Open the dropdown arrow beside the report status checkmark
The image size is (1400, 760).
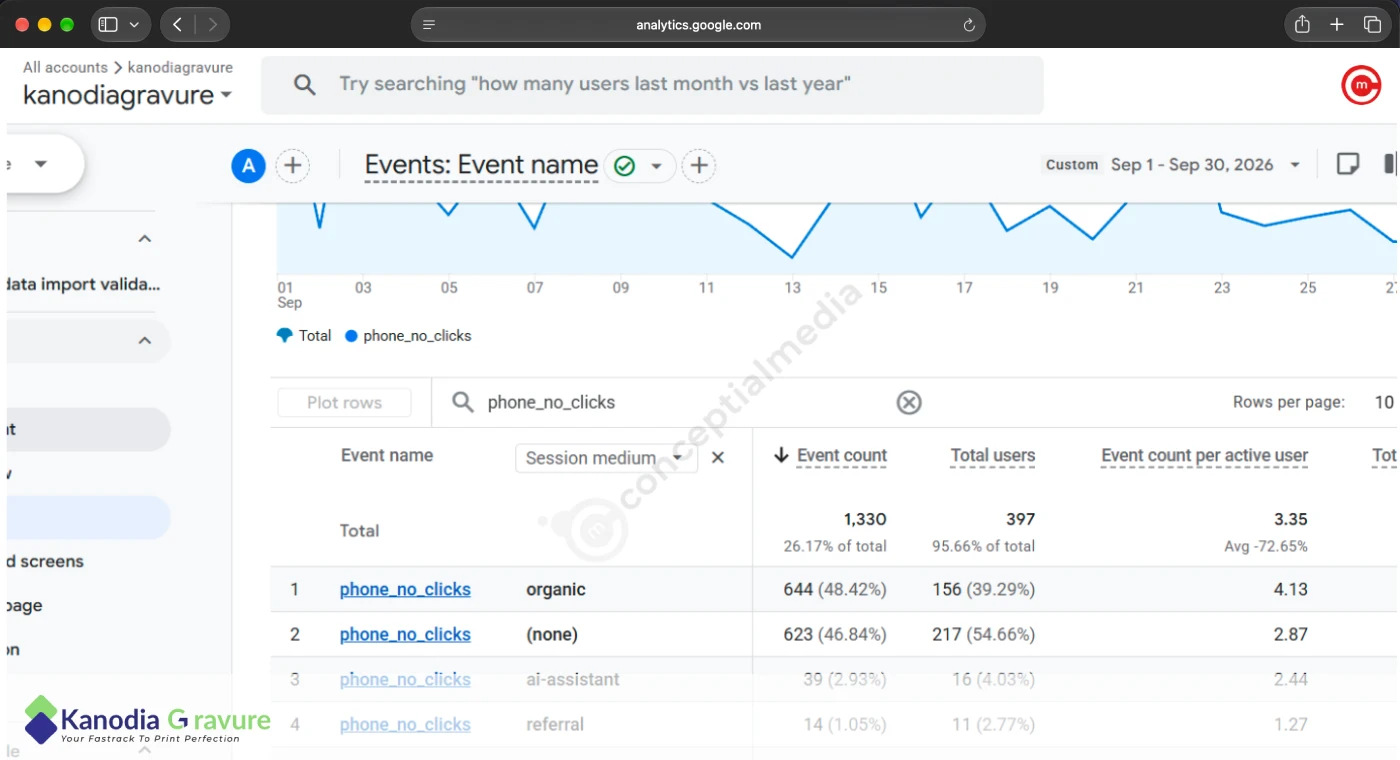(x=657, y=166)
